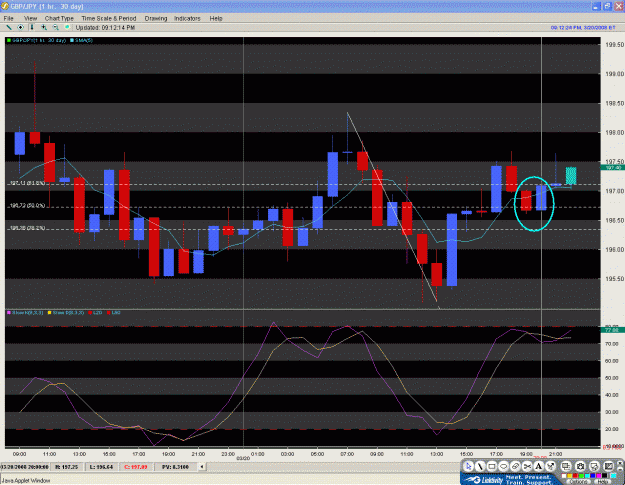
Task: Click the app icon in the title bar
Action: point(5,6)
